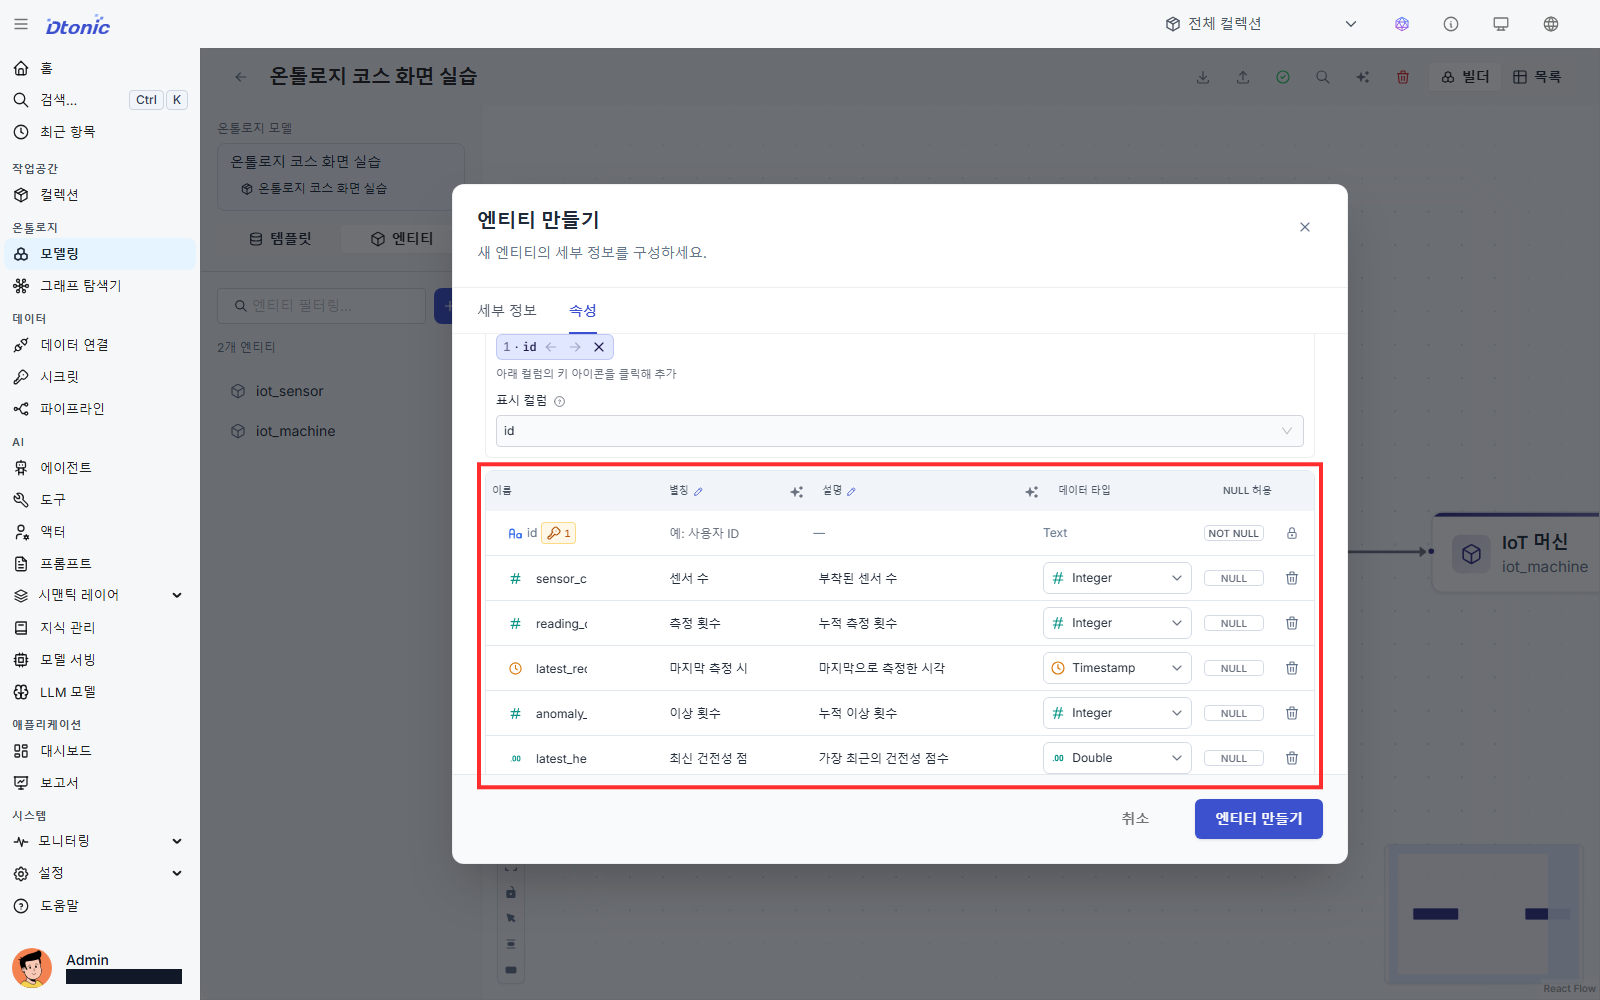Image resolution: width=1600 pixels, height=1000 pixels.
Task: Open Graph Explorer in sidebar
Action: pyautogui.click(x=98, y=286)
